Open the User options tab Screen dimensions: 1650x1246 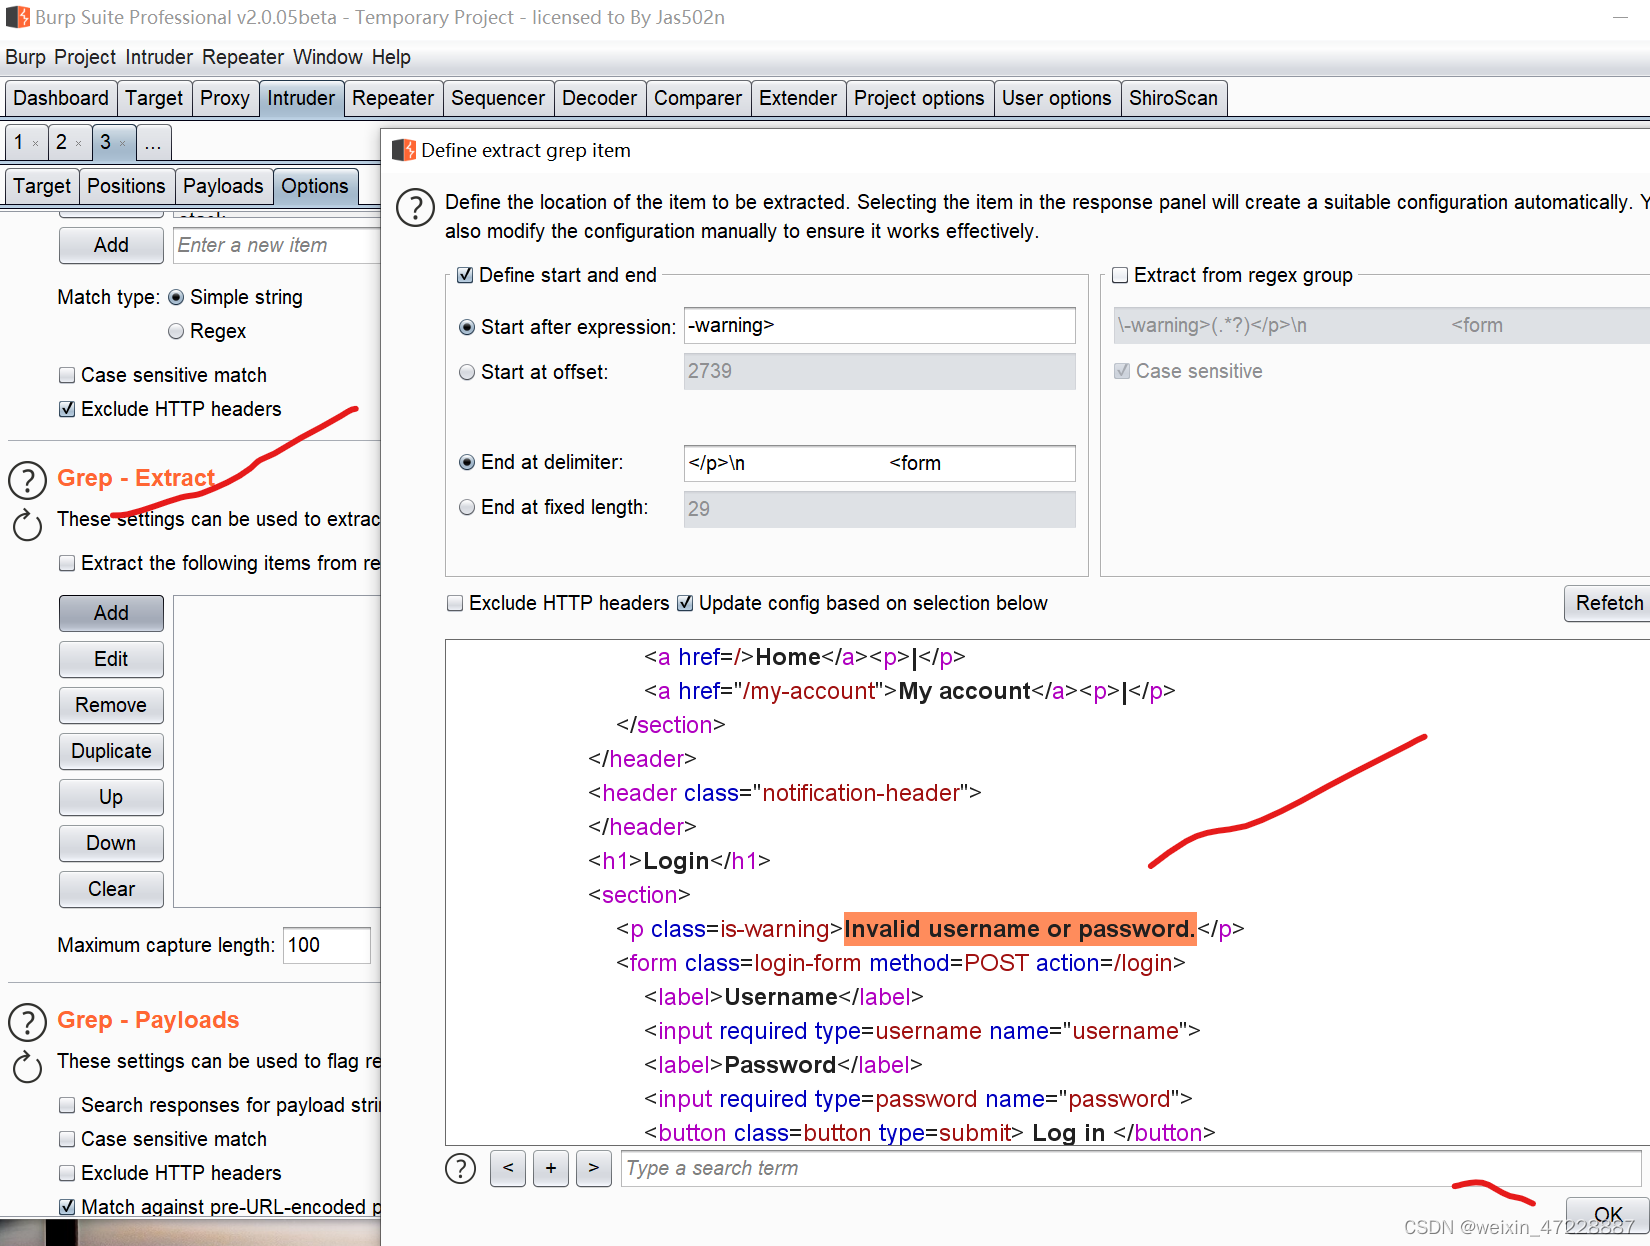point(1057,98)
